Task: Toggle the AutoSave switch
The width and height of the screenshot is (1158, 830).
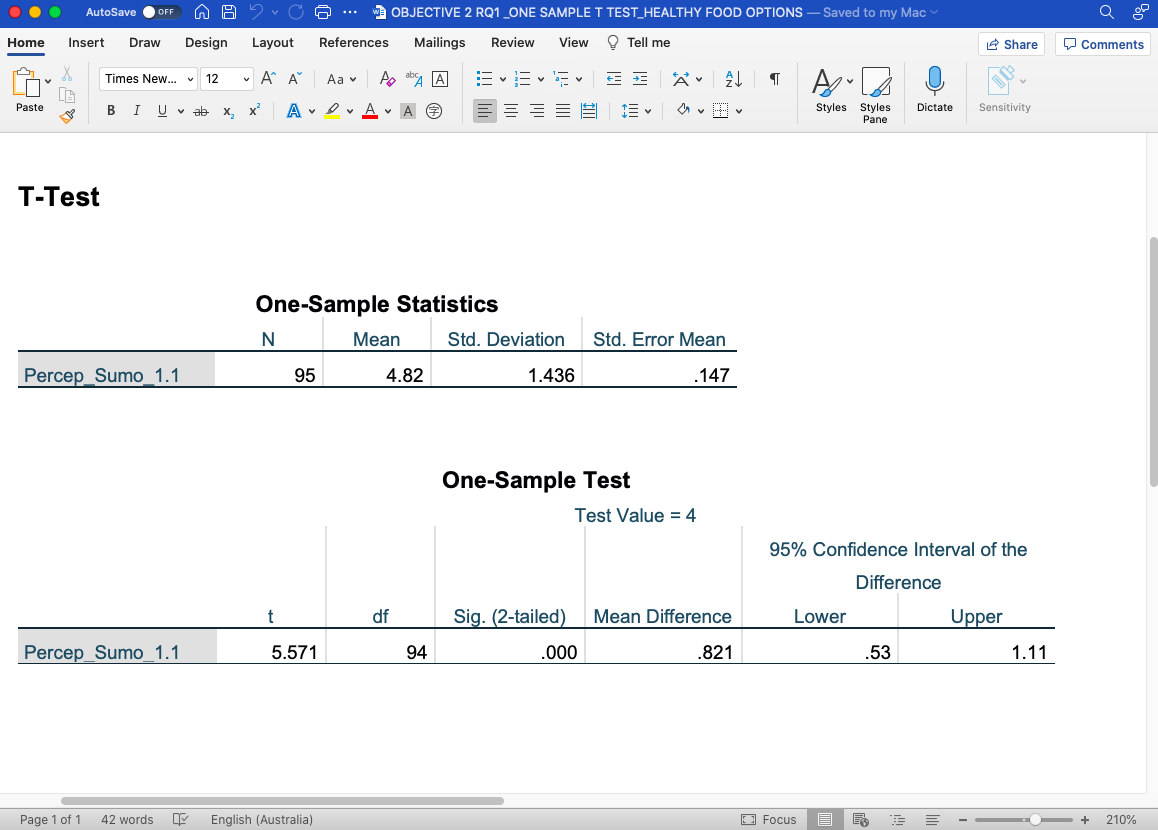Action: tap(160, 12)
